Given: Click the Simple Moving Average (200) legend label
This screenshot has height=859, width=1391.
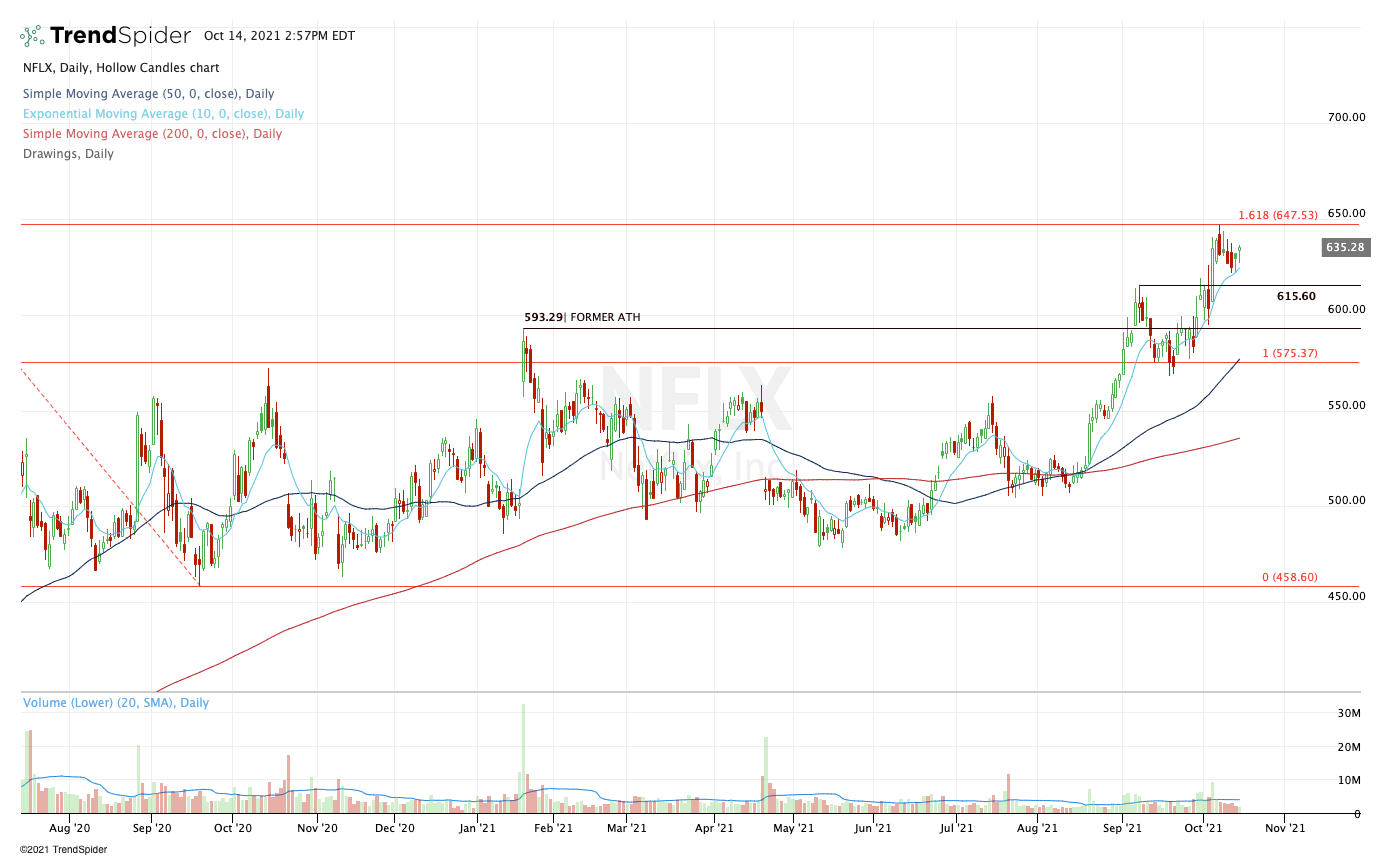Looking at the screenshot, I should pos(152,134).
